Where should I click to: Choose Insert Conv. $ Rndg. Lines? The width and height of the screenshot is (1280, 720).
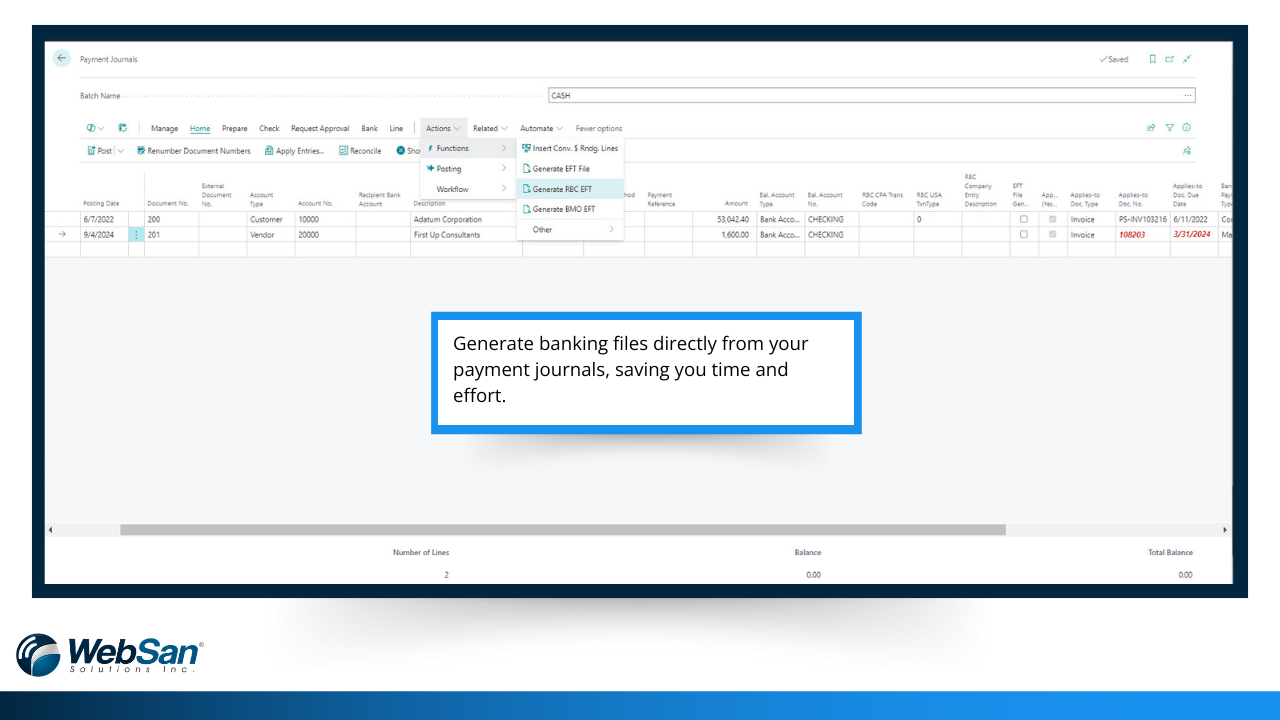coord(570,148)
